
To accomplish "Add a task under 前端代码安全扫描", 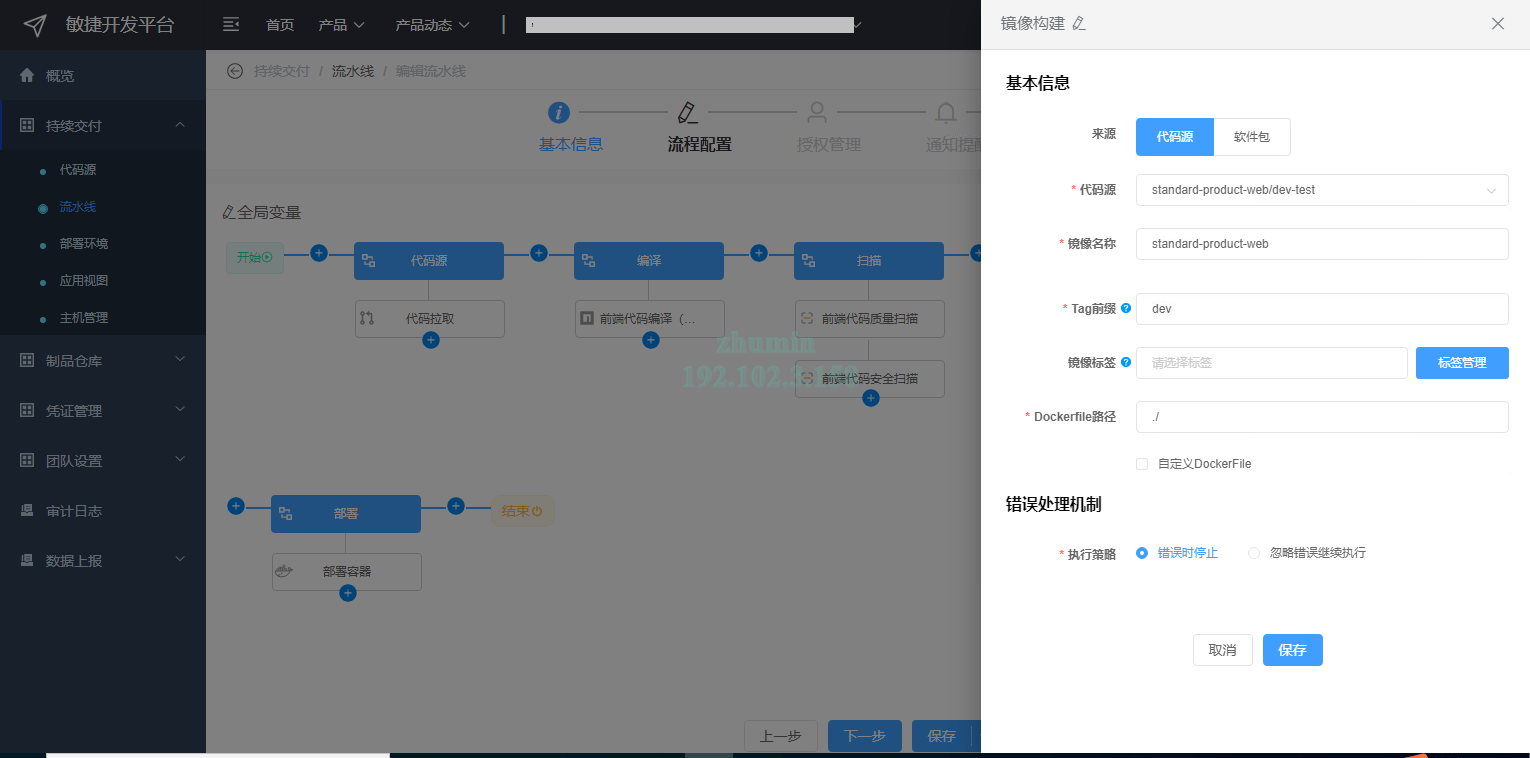I will tap(871, 398).
